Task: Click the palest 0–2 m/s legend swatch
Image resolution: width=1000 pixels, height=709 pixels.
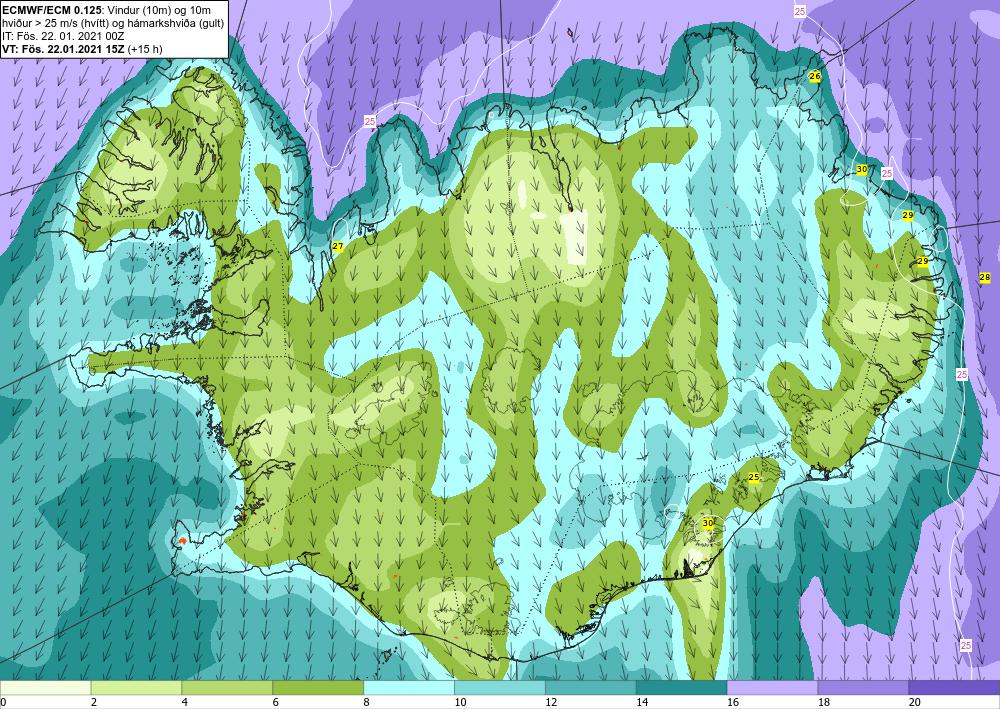Action: pos(45,688)
